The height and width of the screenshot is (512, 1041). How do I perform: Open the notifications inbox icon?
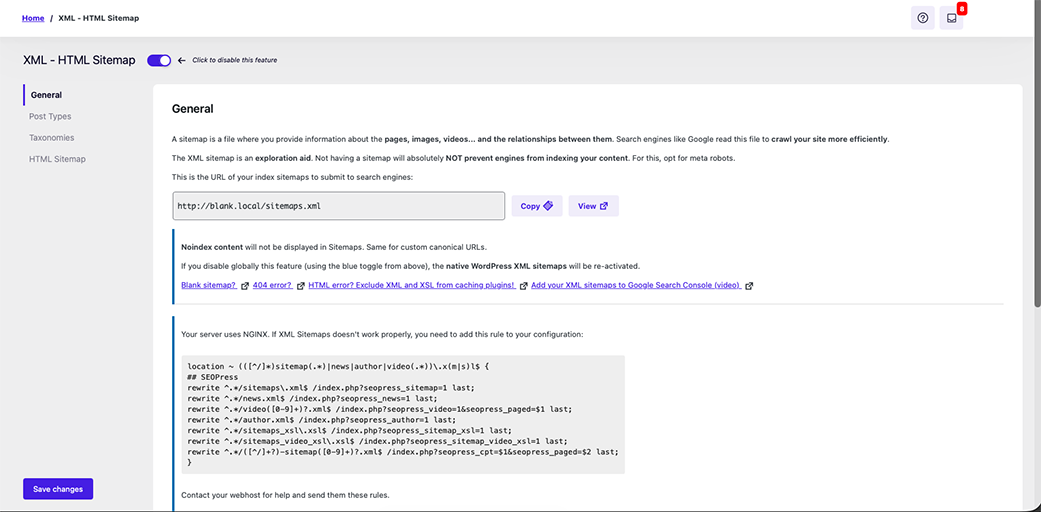(951, 18)
